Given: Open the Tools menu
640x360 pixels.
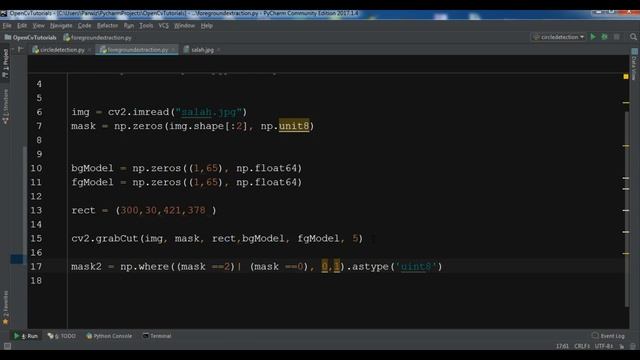Looking at the screenshot, I should coord(146,26).
